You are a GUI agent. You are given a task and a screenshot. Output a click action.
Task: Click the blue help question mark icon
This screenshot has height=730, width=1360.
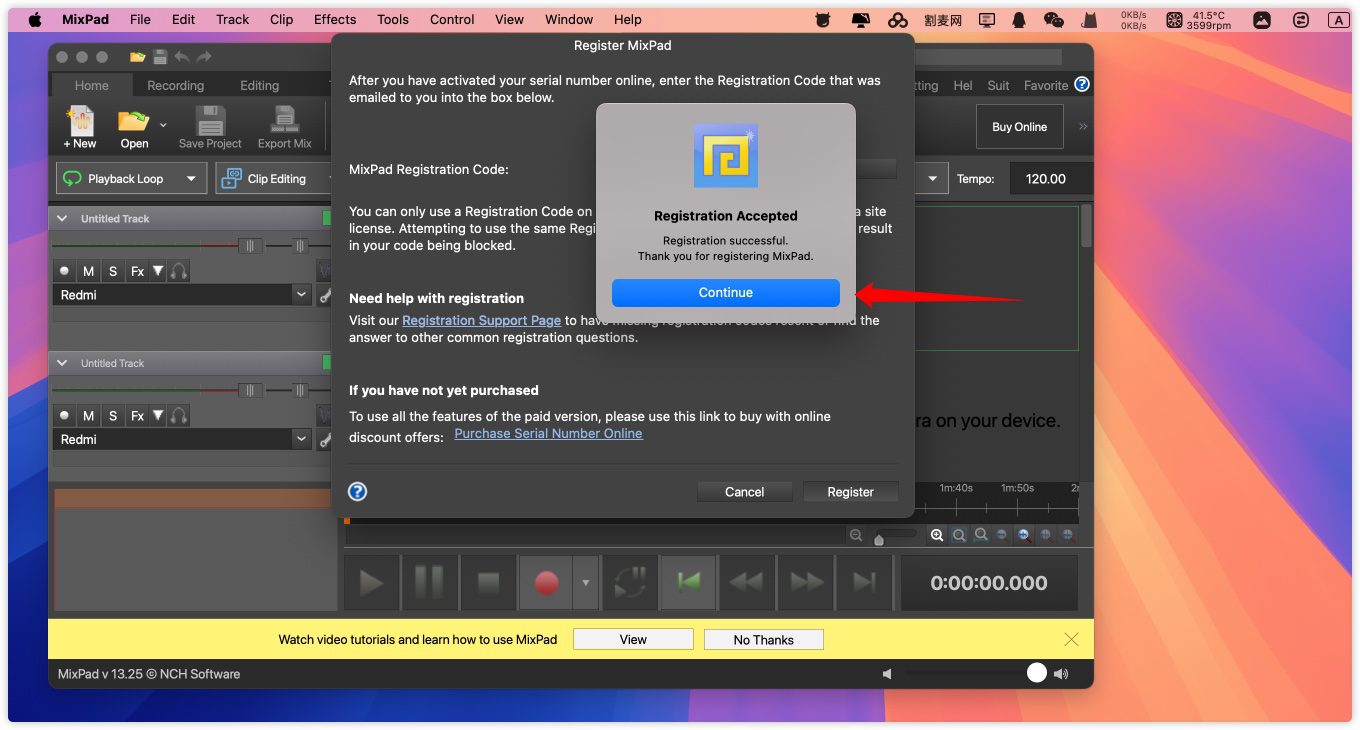pyautogui.click(x=357, y=491)
